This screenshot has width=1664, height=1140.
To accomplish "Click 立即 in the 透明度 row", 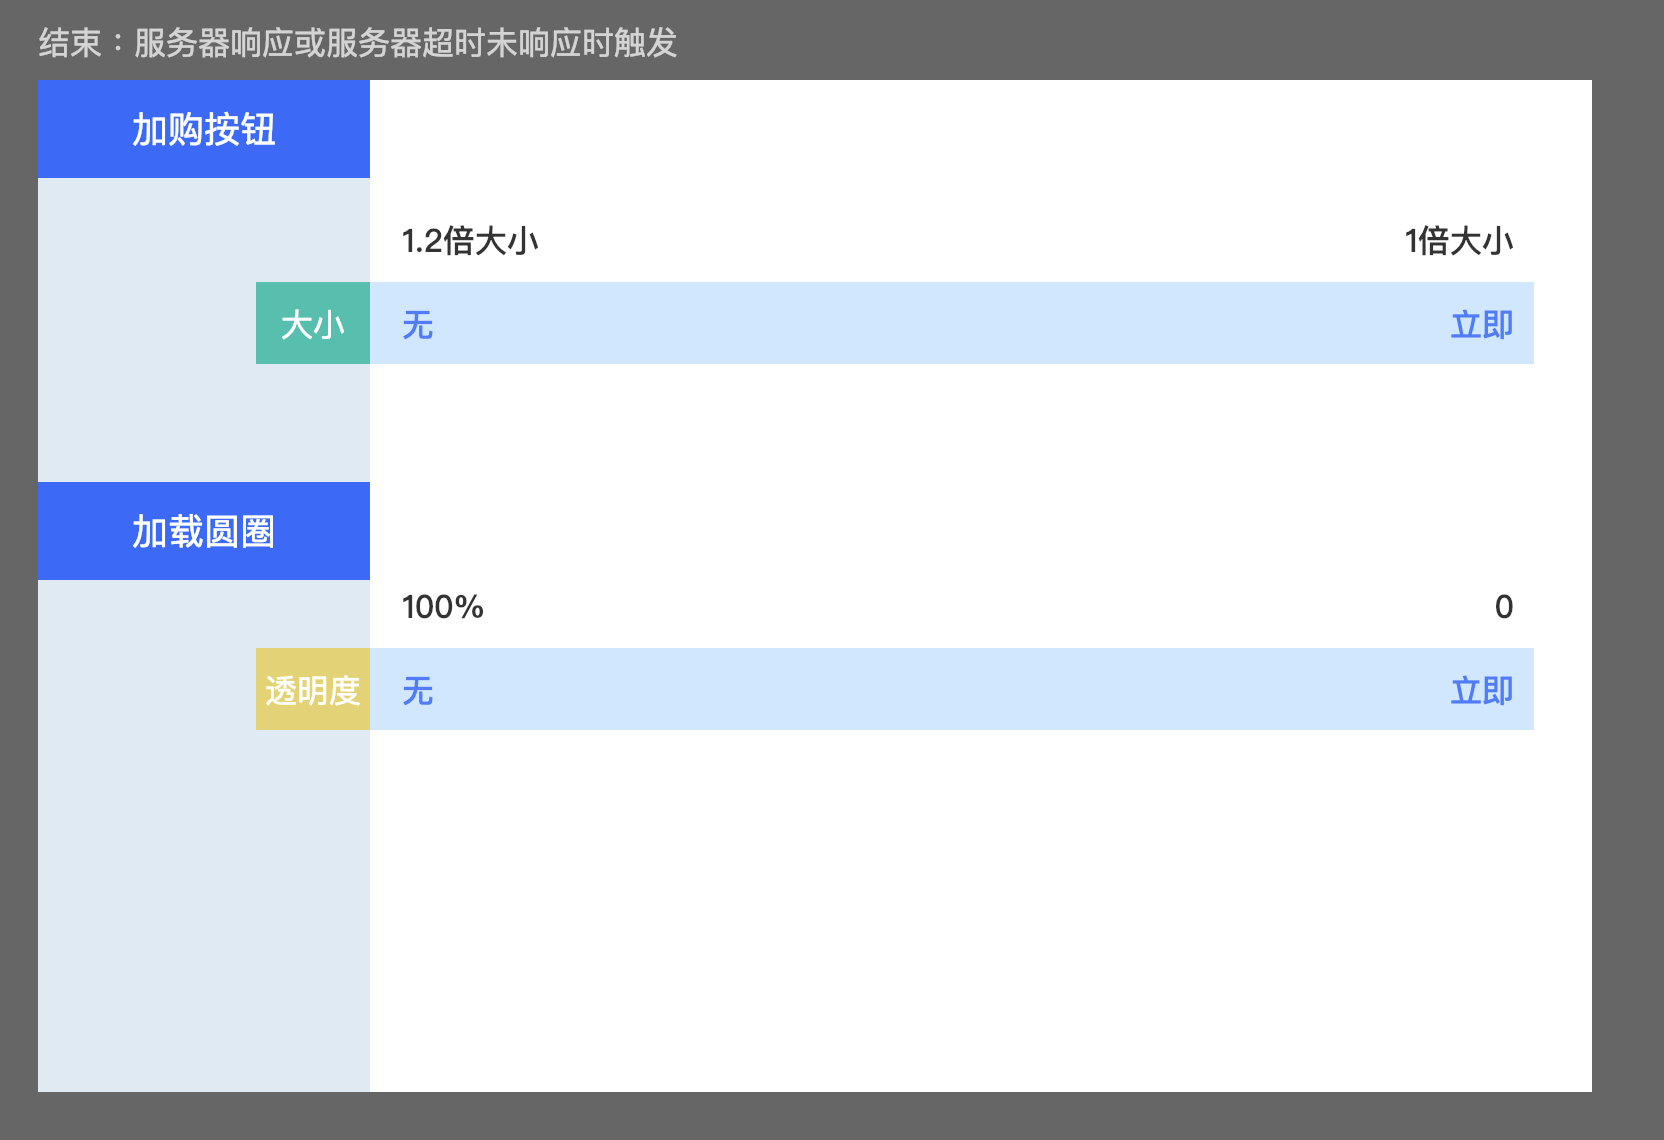I will click(x=1481, y=691).
